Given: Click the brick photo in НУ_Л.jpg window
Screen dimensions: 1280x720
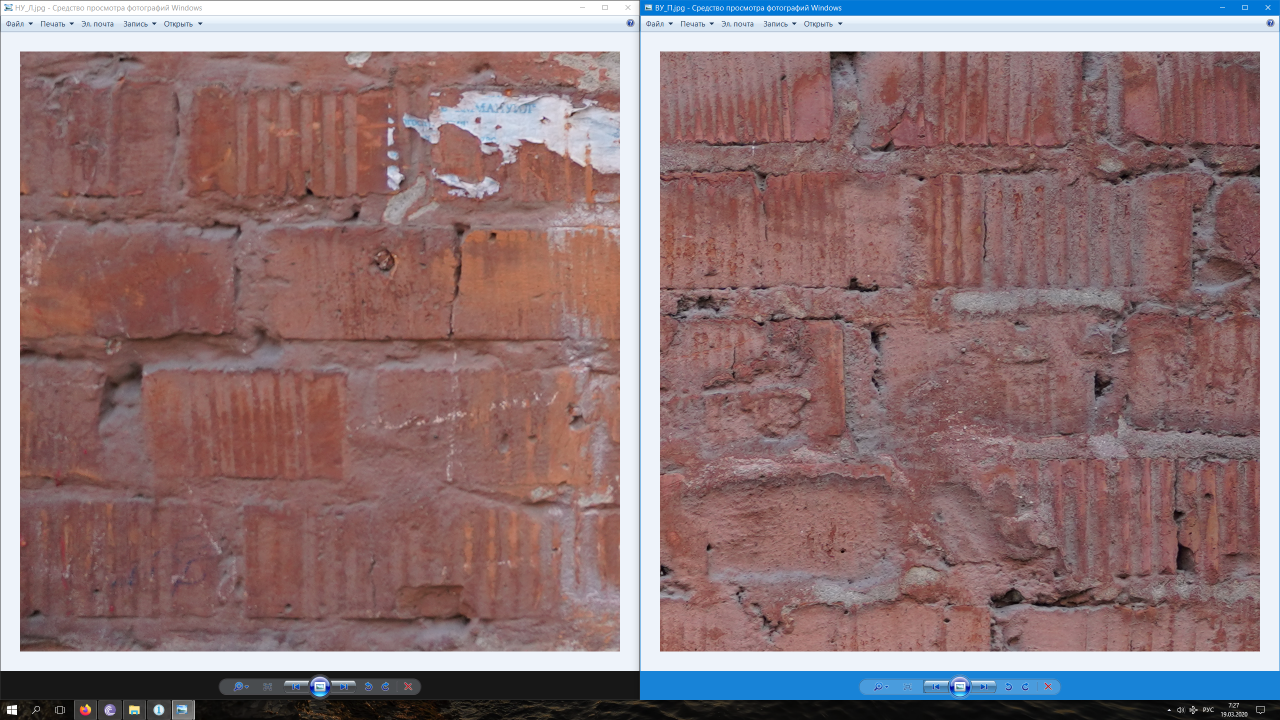Looking at the screenshot, I should click(x=320, y=351).
